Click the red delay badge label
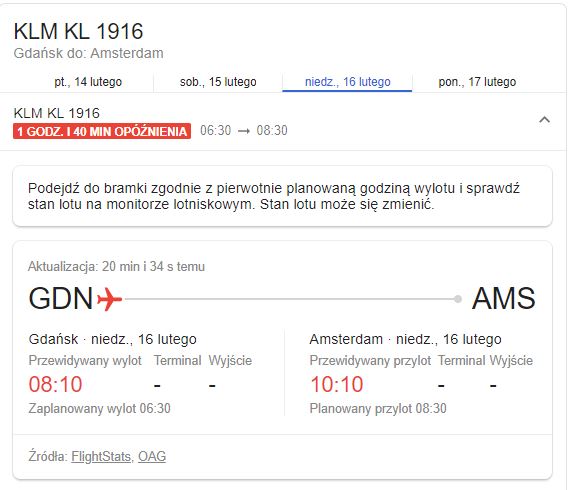 tap(102, 131)
